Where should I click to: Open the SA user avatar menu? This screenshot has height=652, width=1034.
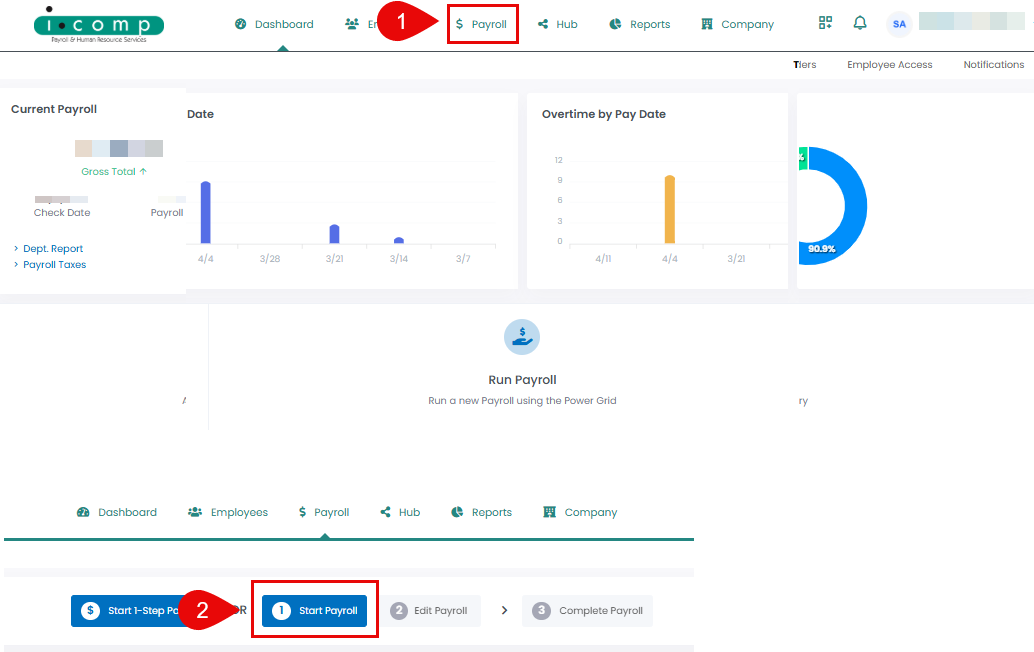click(899, 24)
